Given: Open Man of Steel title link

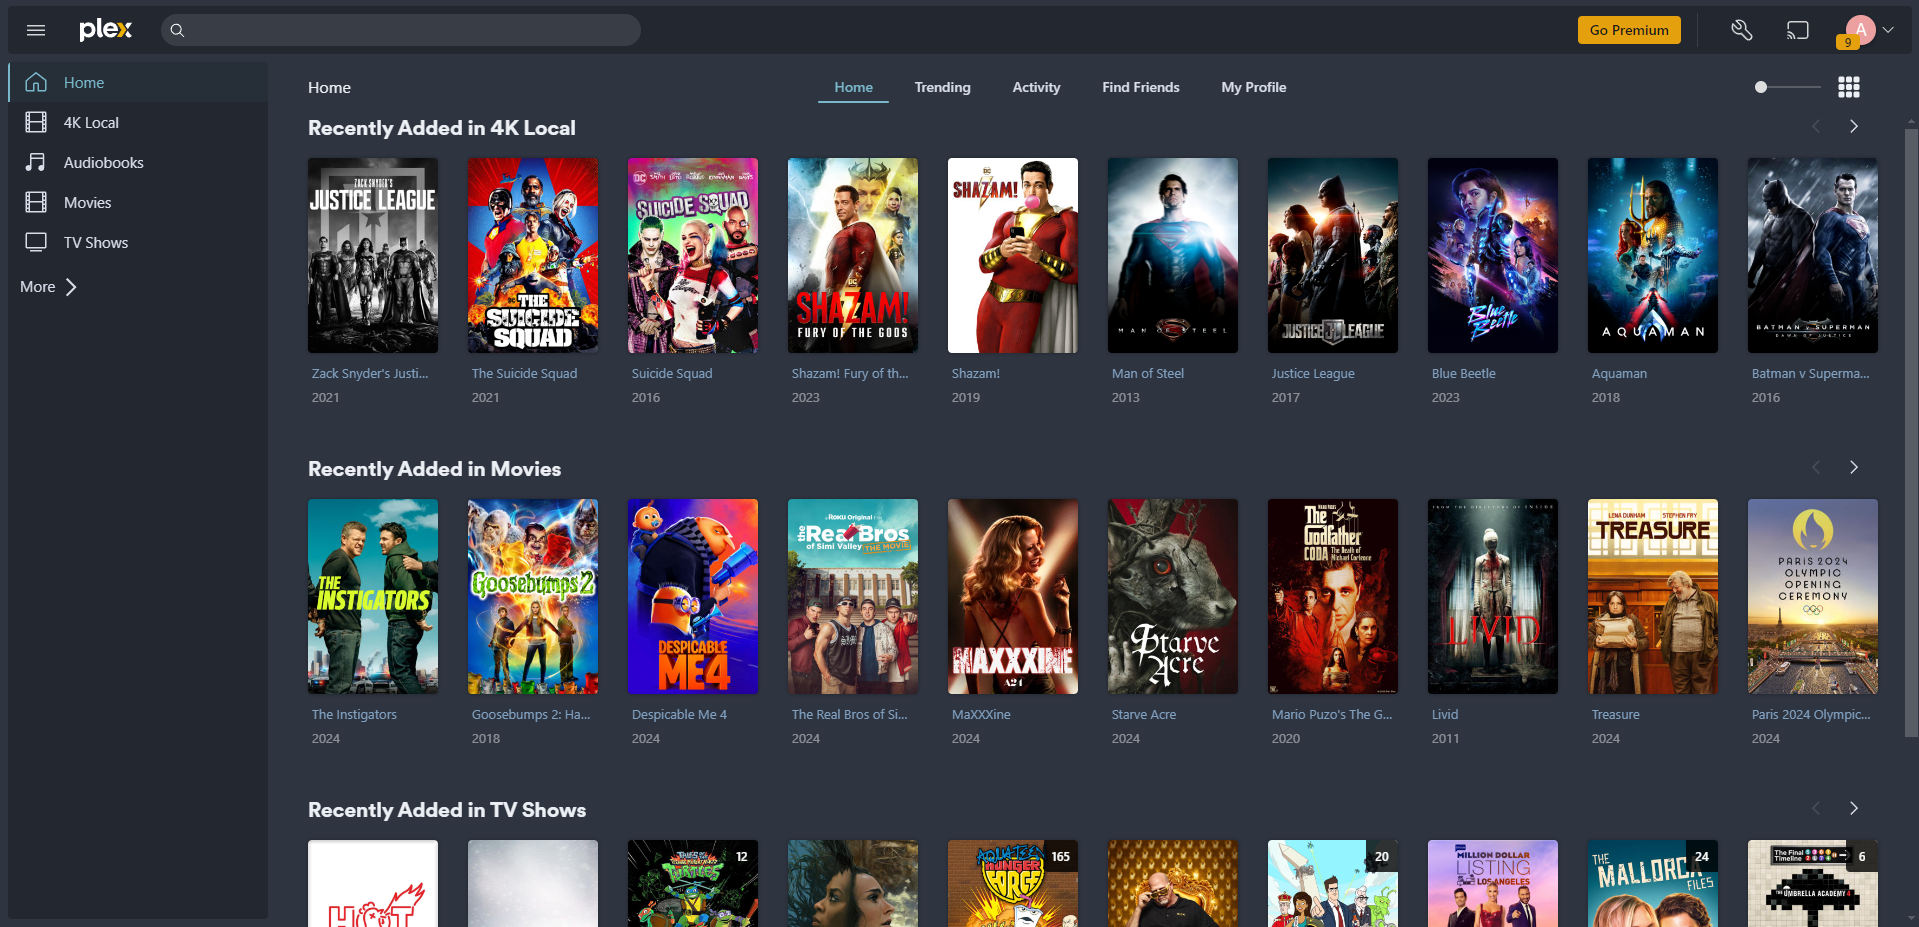Looking at the screenshot, I should tap(1148, 374).
